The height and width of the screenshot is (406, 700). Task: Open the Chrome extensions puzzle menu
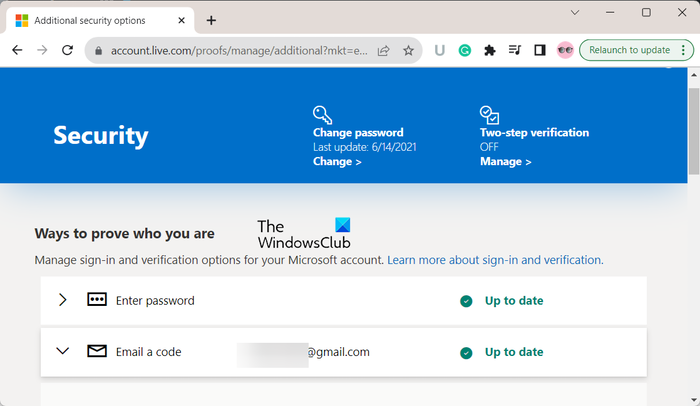tap(490, 50)
